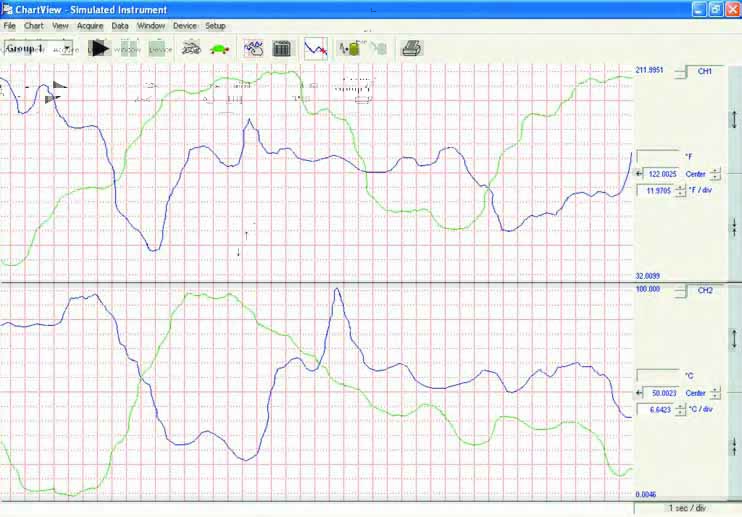Open the PostView trace icon

316,48
